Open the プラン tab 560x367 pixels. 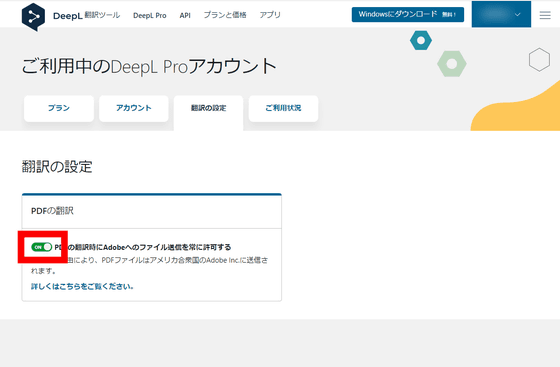tap(59, 108)
